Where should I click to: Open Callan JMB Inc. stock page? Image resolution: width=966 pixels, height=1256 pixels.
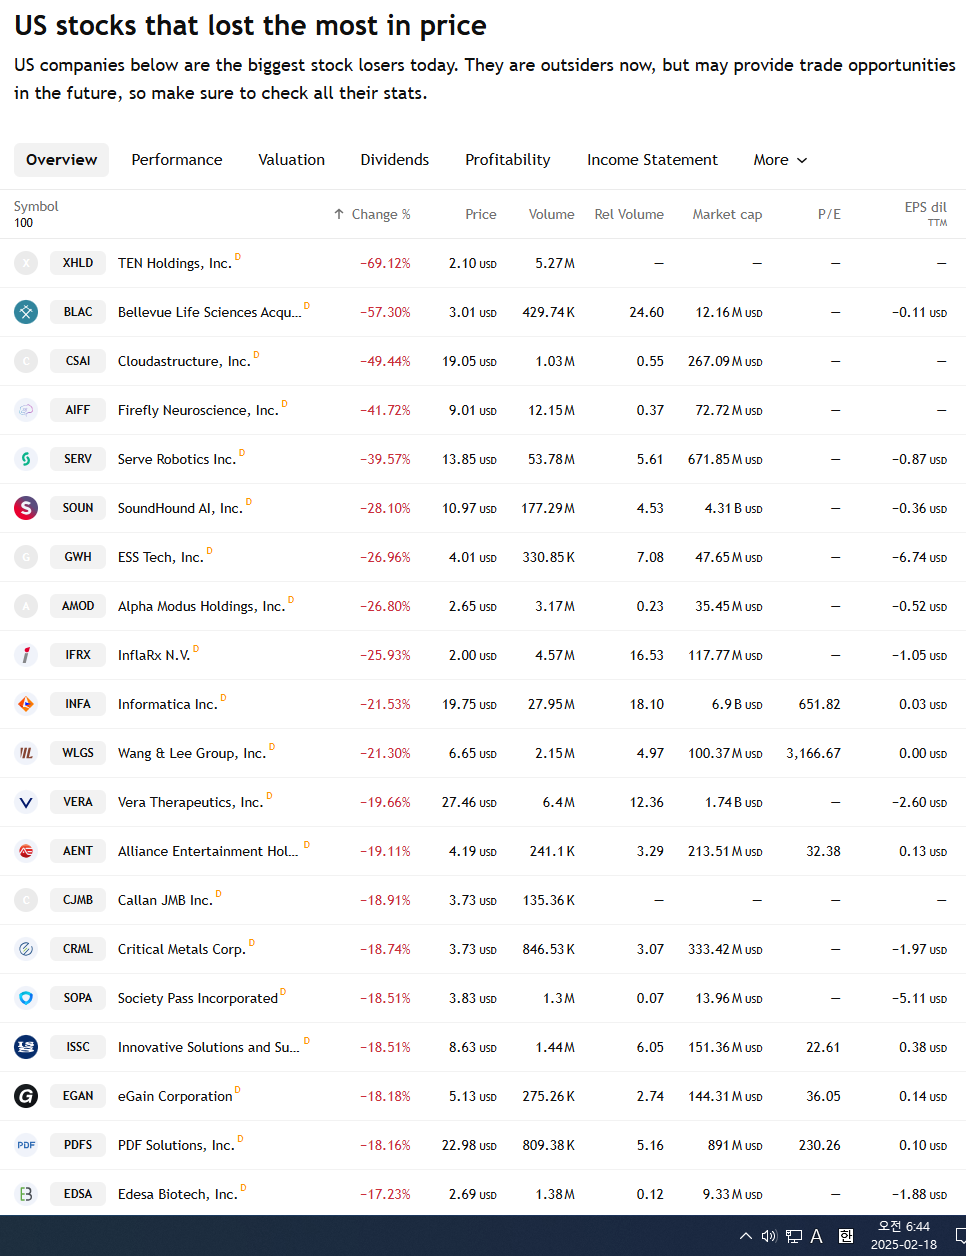click(x=165, y=900)
